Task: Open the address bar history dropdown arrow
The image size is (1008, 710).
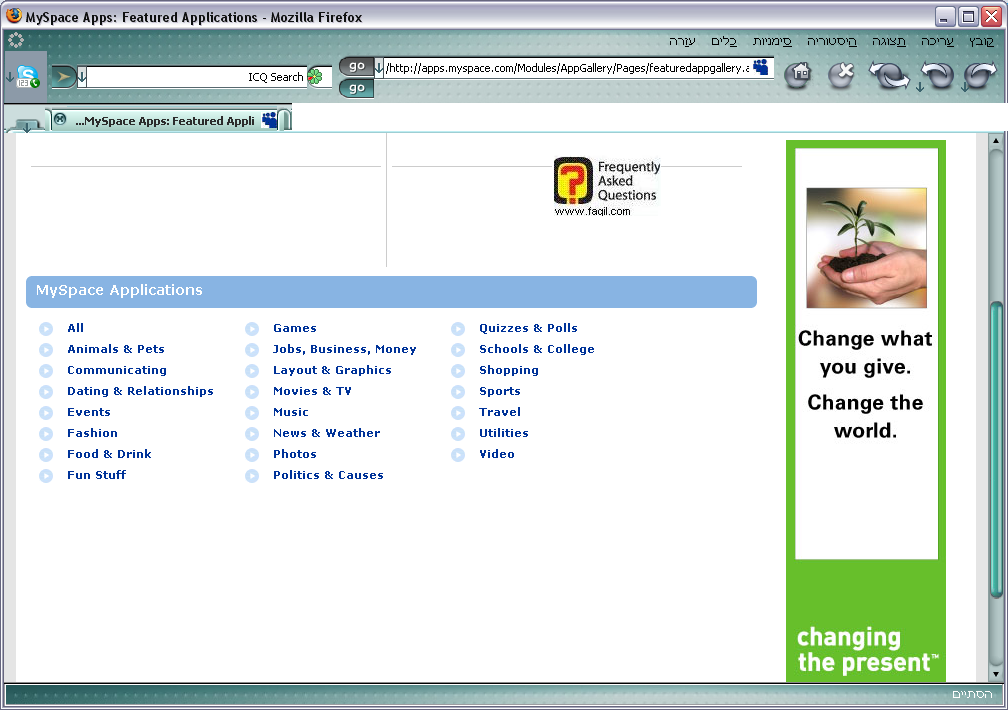Action: 379,68
